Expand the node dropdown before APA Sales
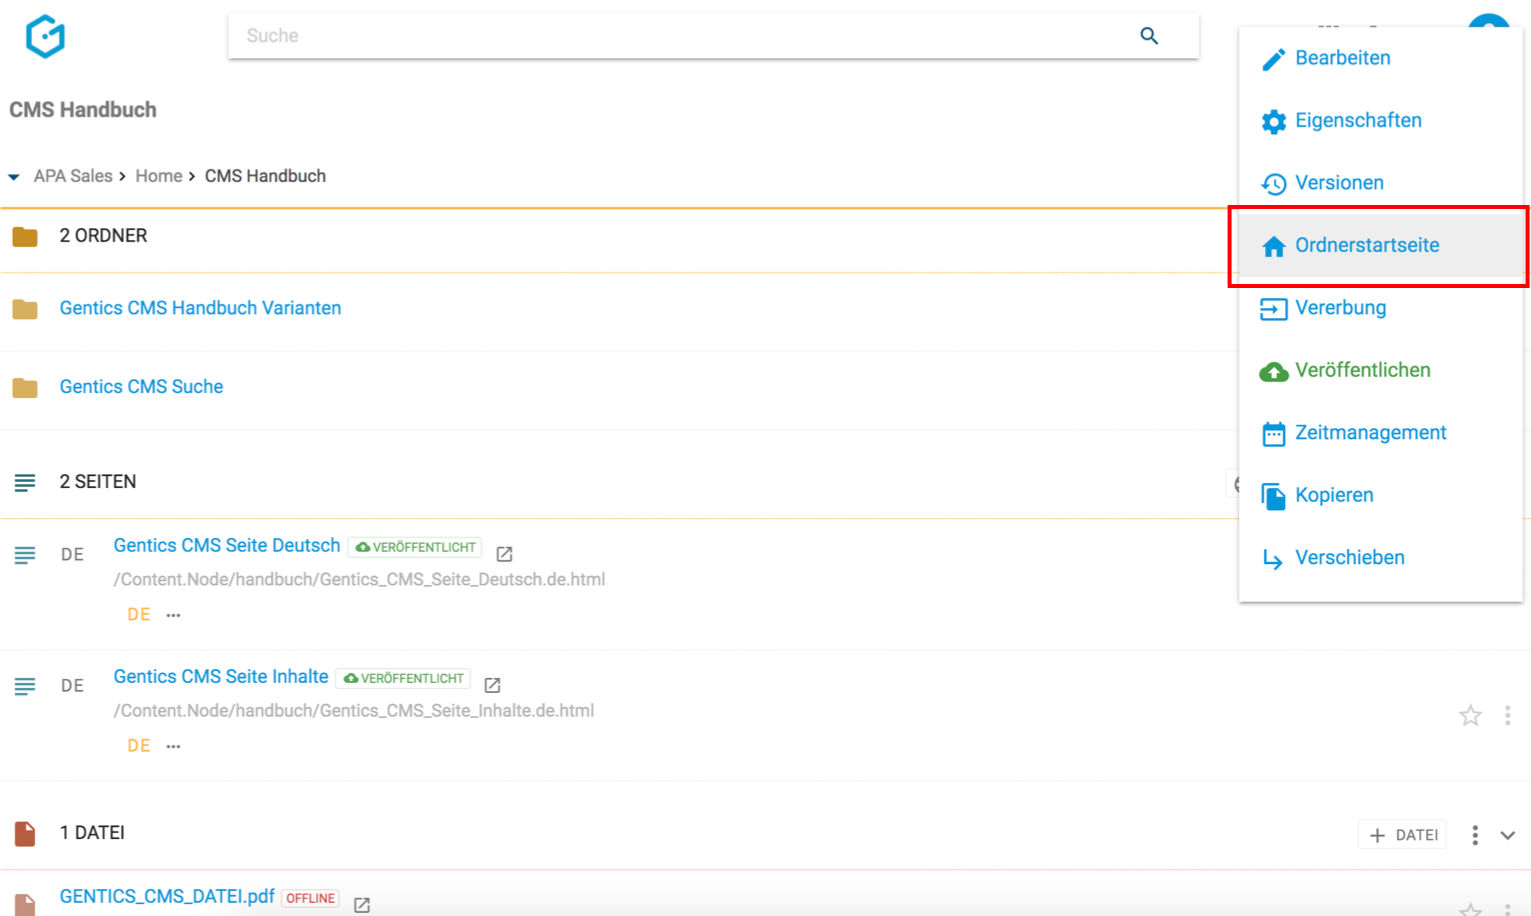 point(14,177)
